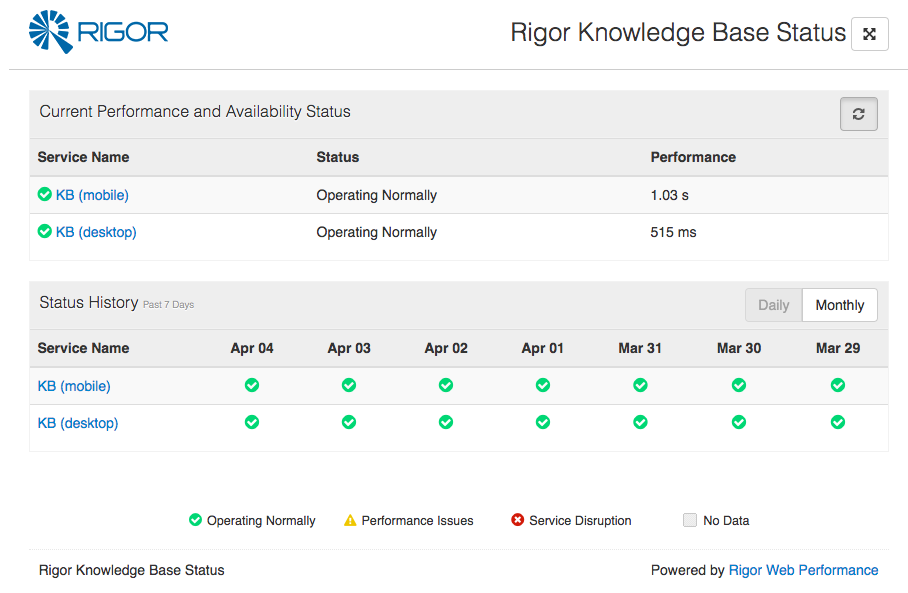
Task: Click the Apr 02 column header
Action: click(x=446, y=348)
